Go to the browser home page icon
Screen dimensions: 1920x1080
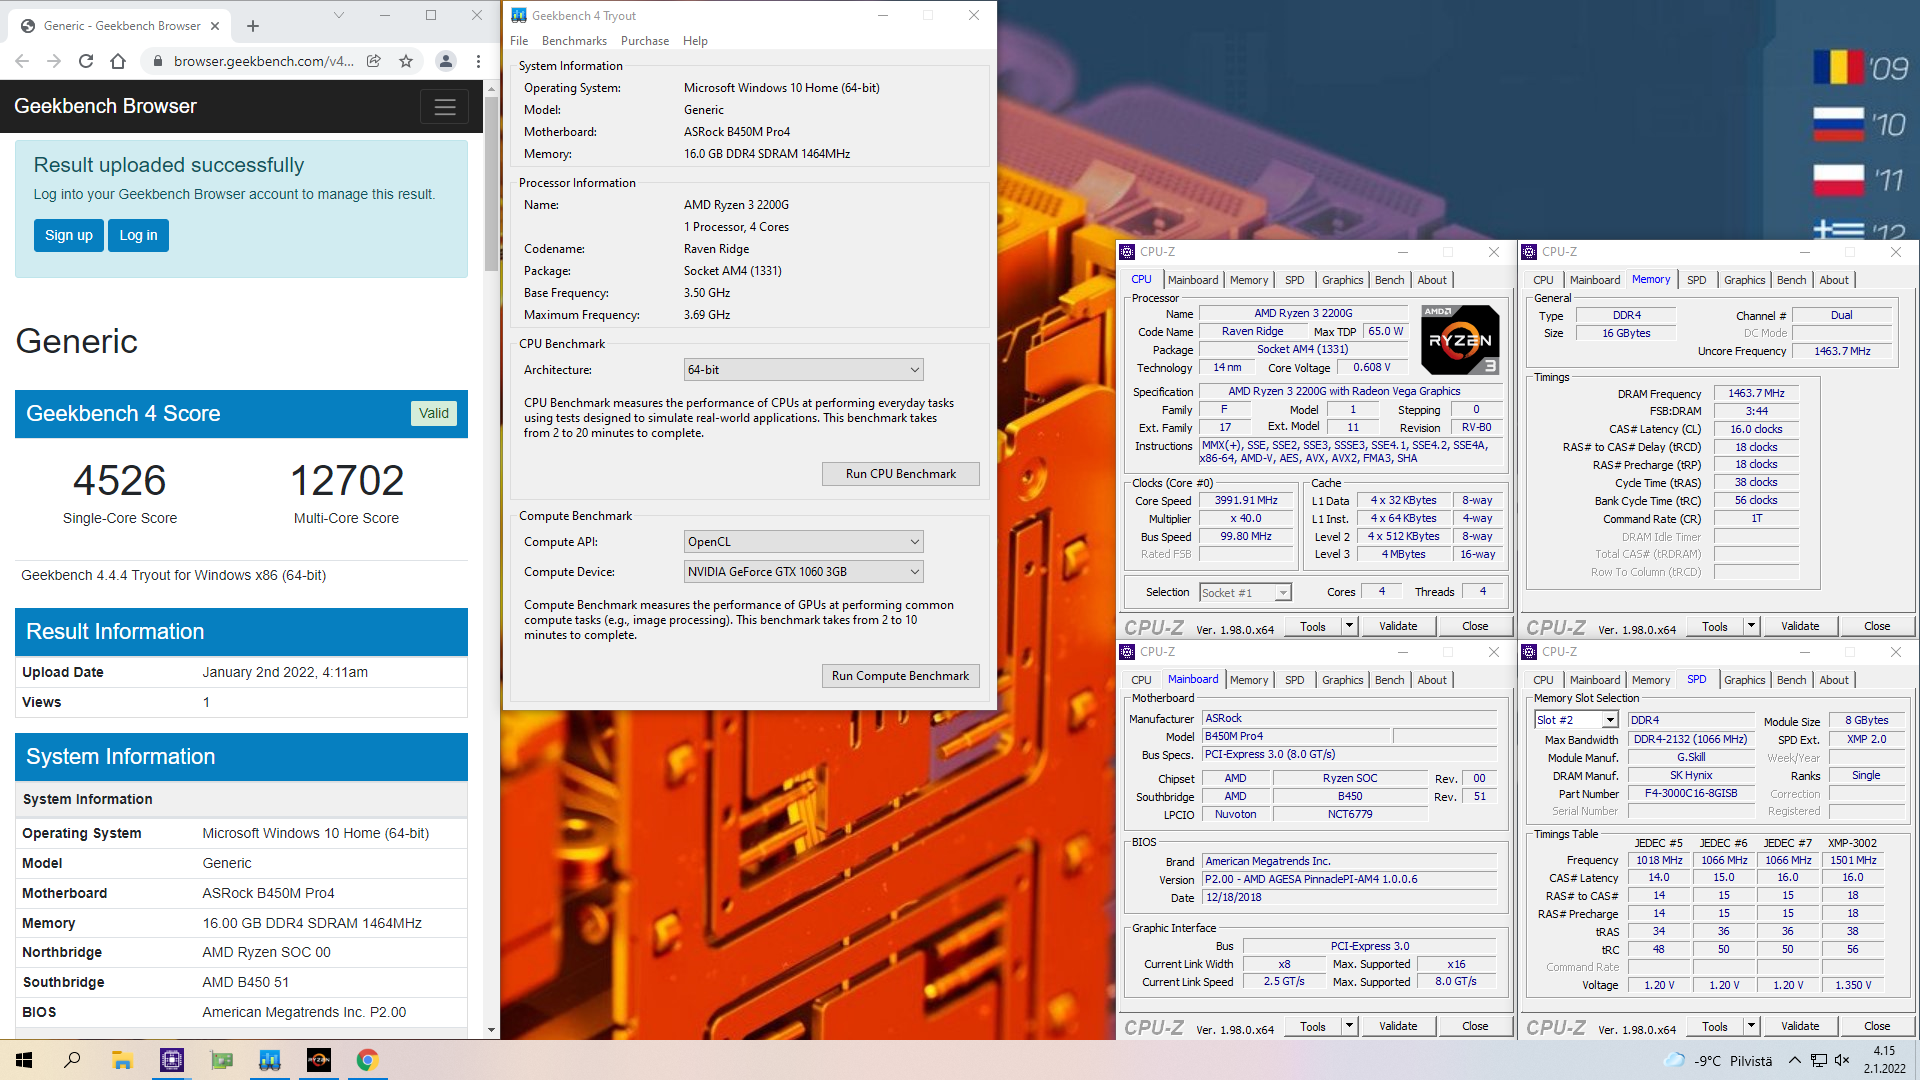click(118, 61)
